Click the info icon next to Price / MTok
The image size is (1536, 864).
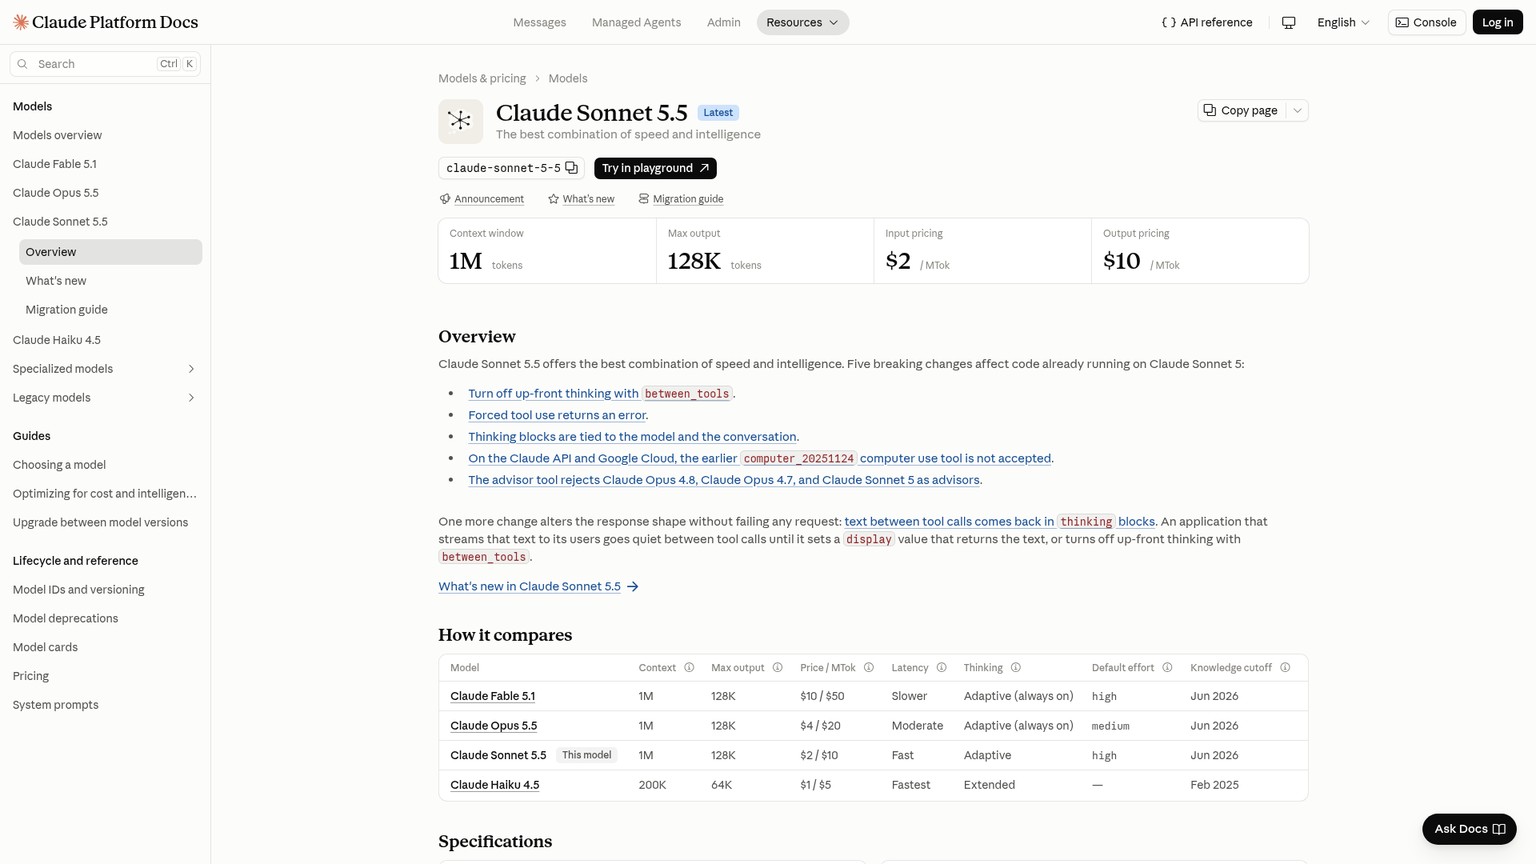coord(869,668)
